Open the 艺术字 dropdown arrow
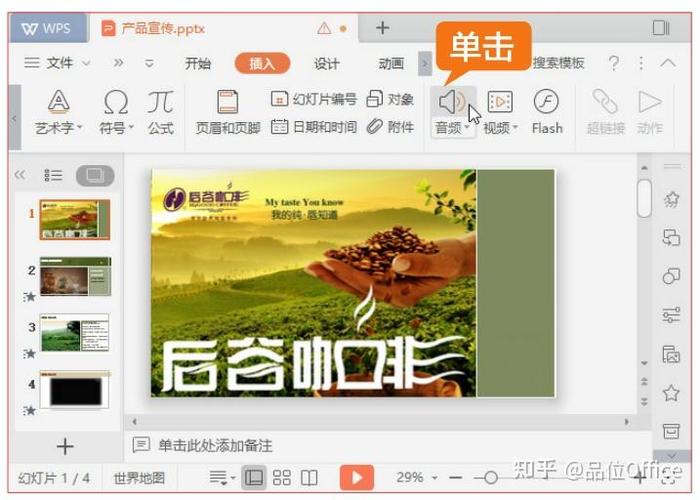This screenshot has width=700, height=500. 79,128
